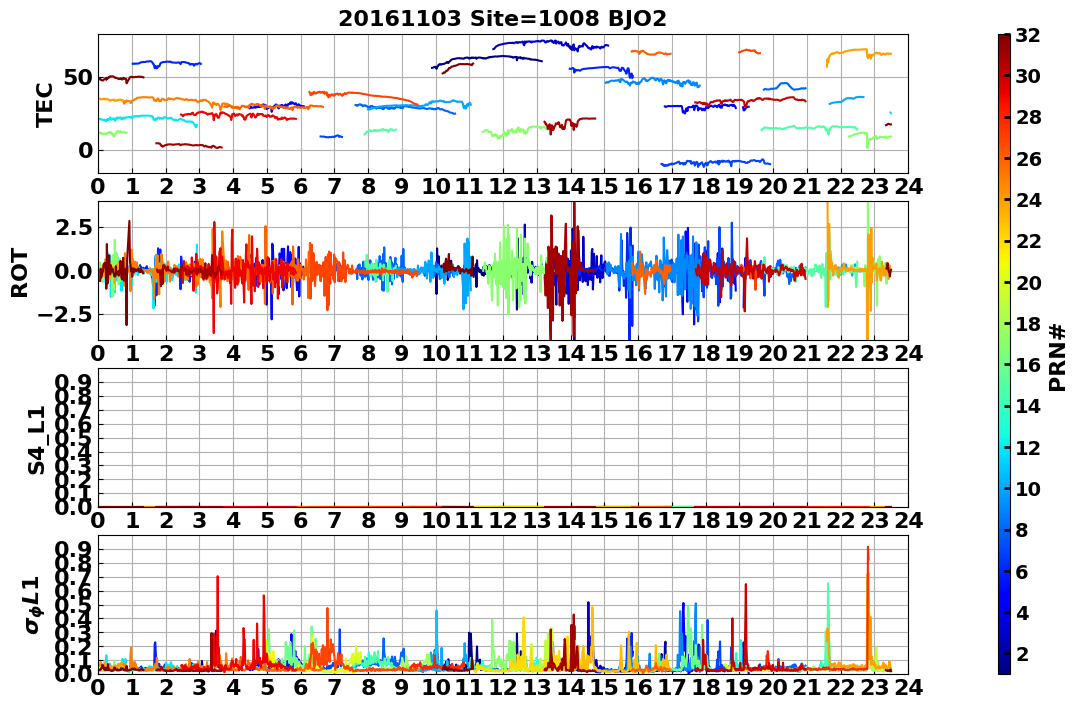
Task: Click hour 6 on S4_L1 panel x-axis
Action: pos(300,521)
